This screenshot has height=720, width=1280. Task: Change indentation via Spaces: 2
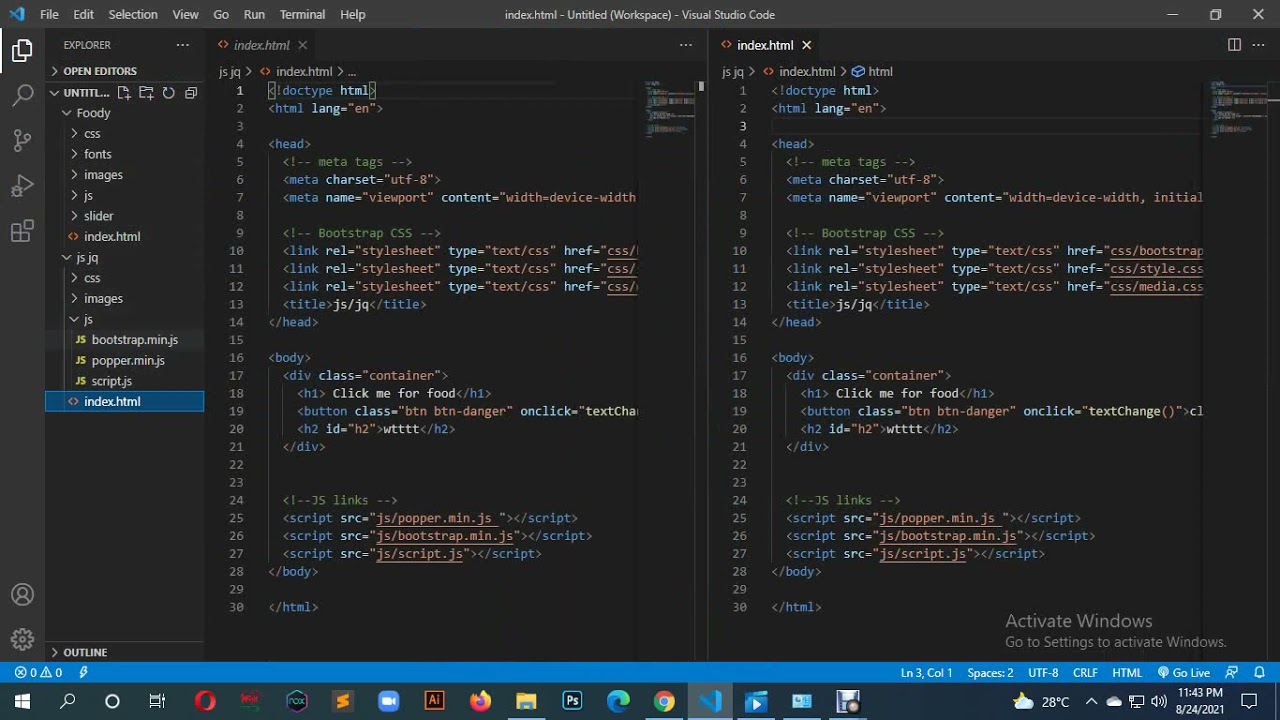pyautogui.click(x=990, y=673)
